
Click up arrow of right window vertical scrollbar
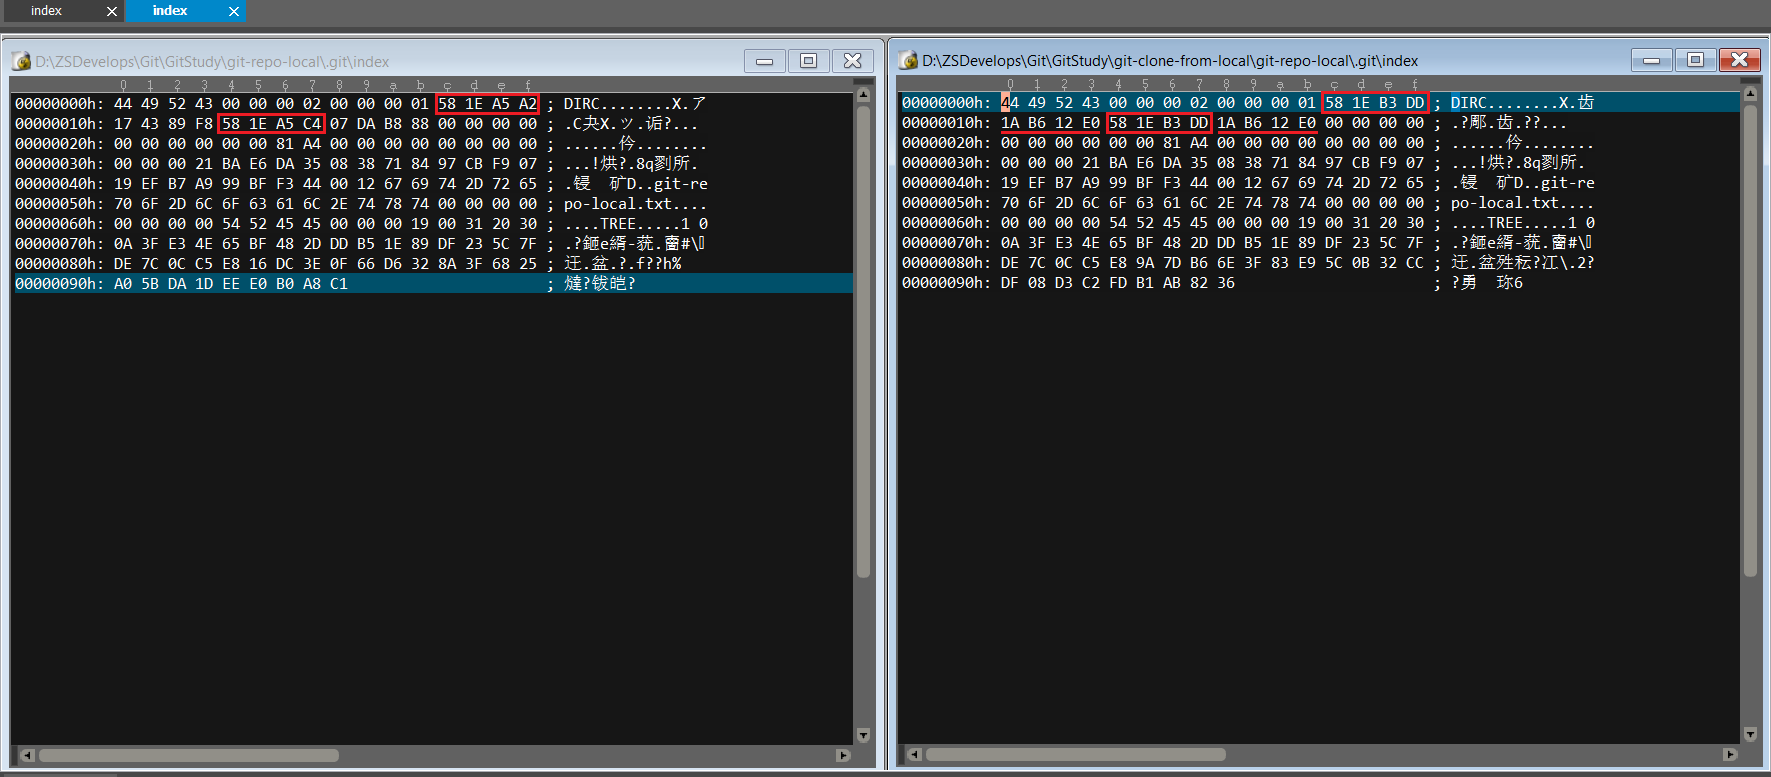pyautogui.click(x=1750, y=94)
